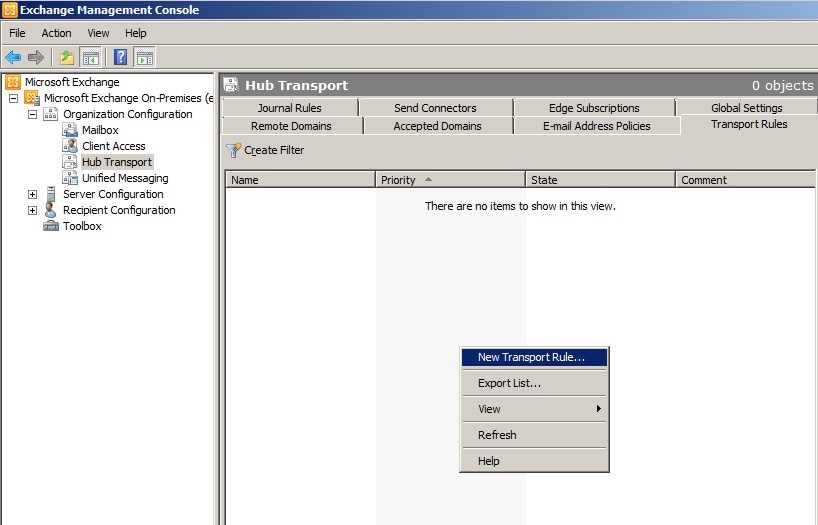Collapse the Organization Configuration node

(32, 114)
